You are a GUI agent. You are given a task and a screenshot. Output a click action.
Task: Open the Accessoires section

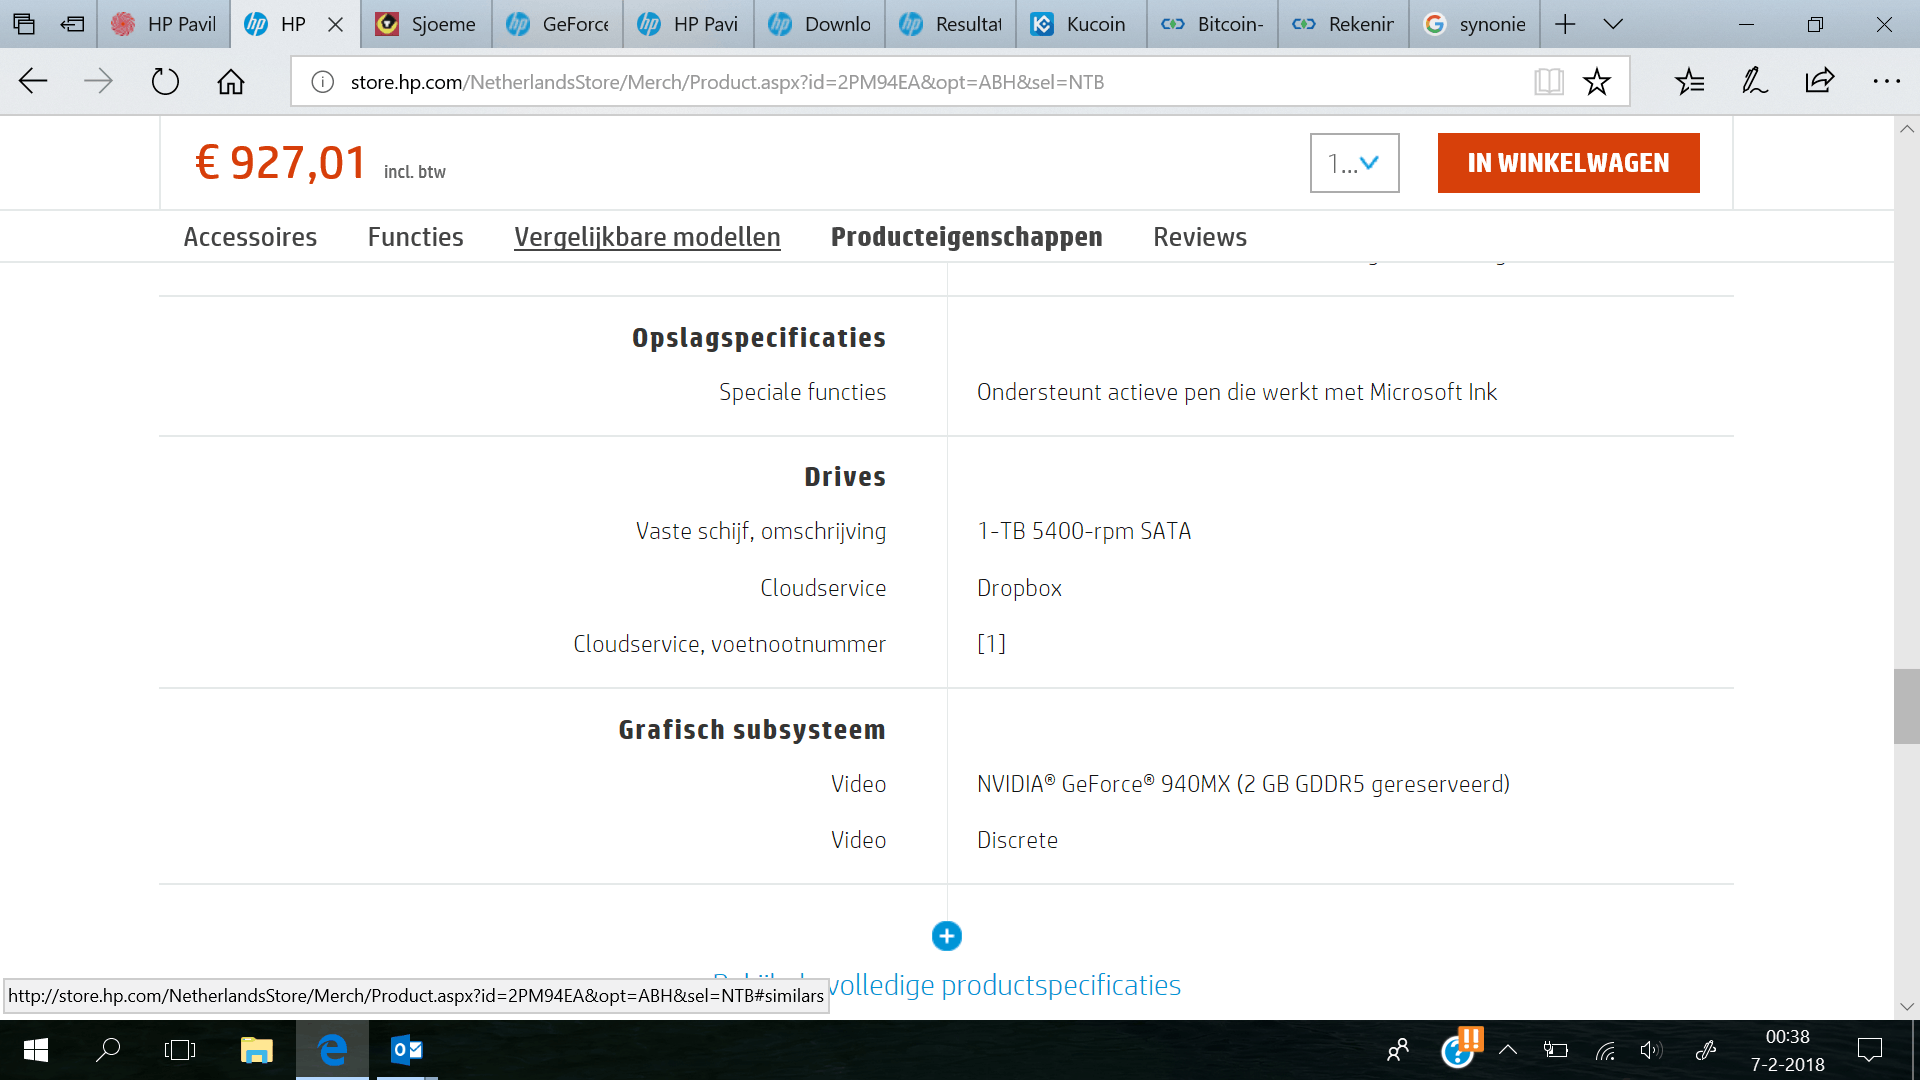tap(250, 237)
